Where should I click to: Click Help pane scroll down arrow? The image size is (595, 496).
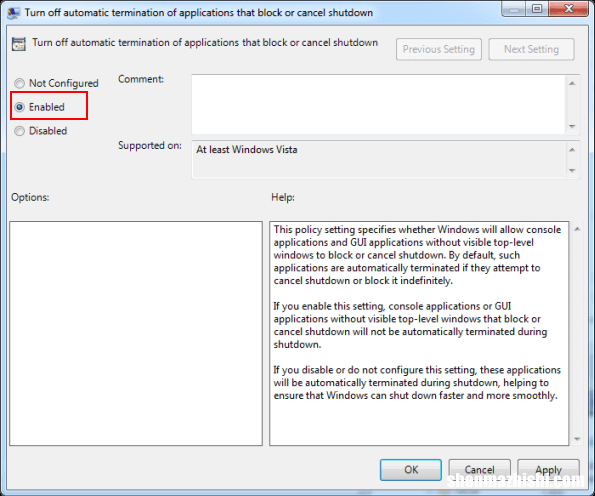coord(577,439)
